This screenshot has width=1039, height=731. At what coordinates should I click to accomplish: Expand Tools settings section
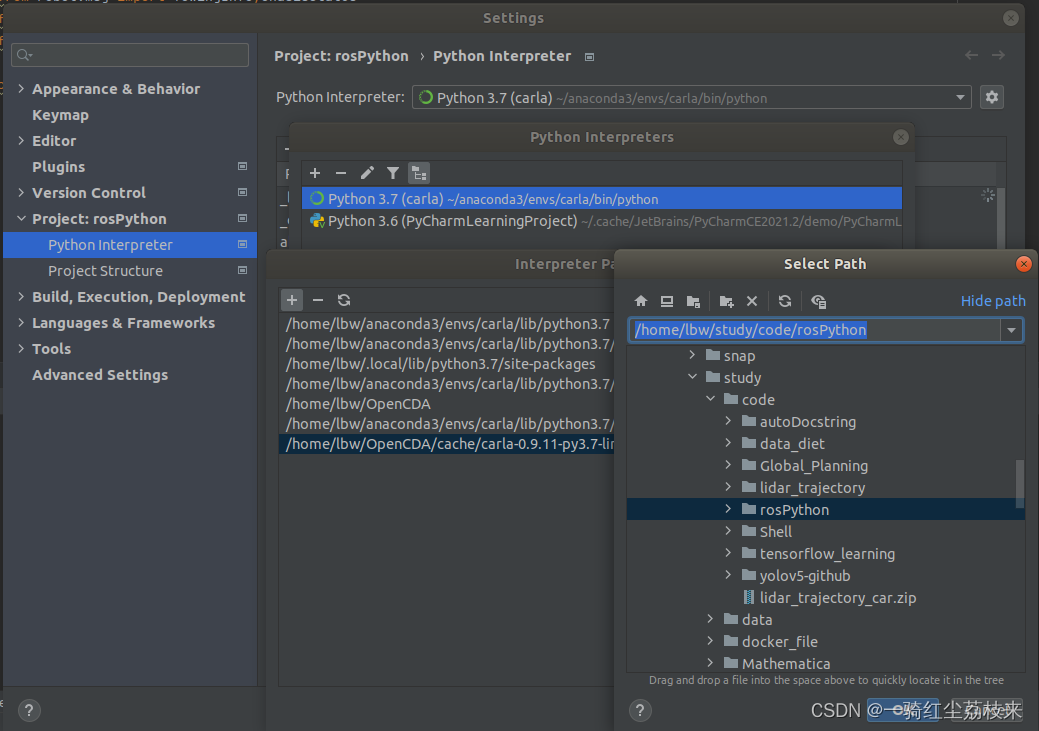21,348
